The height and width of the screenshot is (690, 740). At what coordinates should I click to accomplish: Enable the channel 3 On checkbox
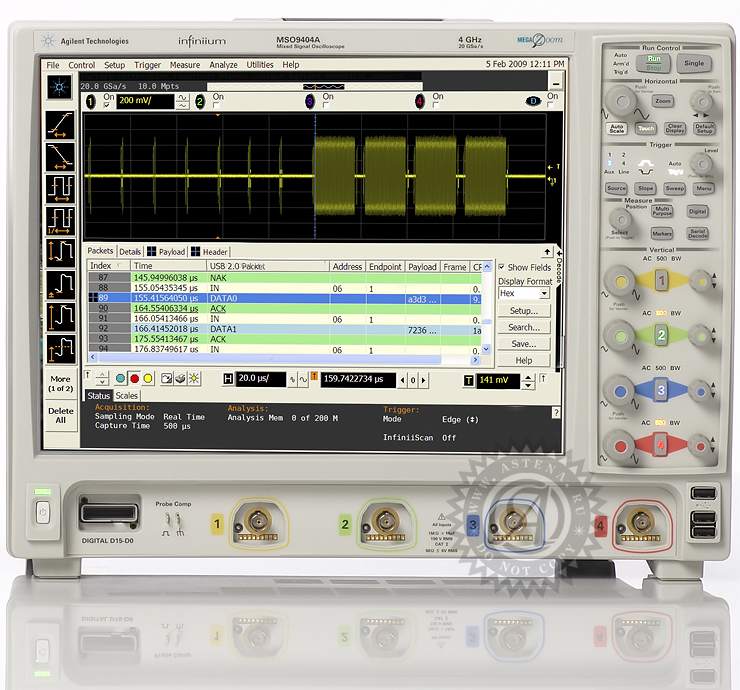pos(326,105)
